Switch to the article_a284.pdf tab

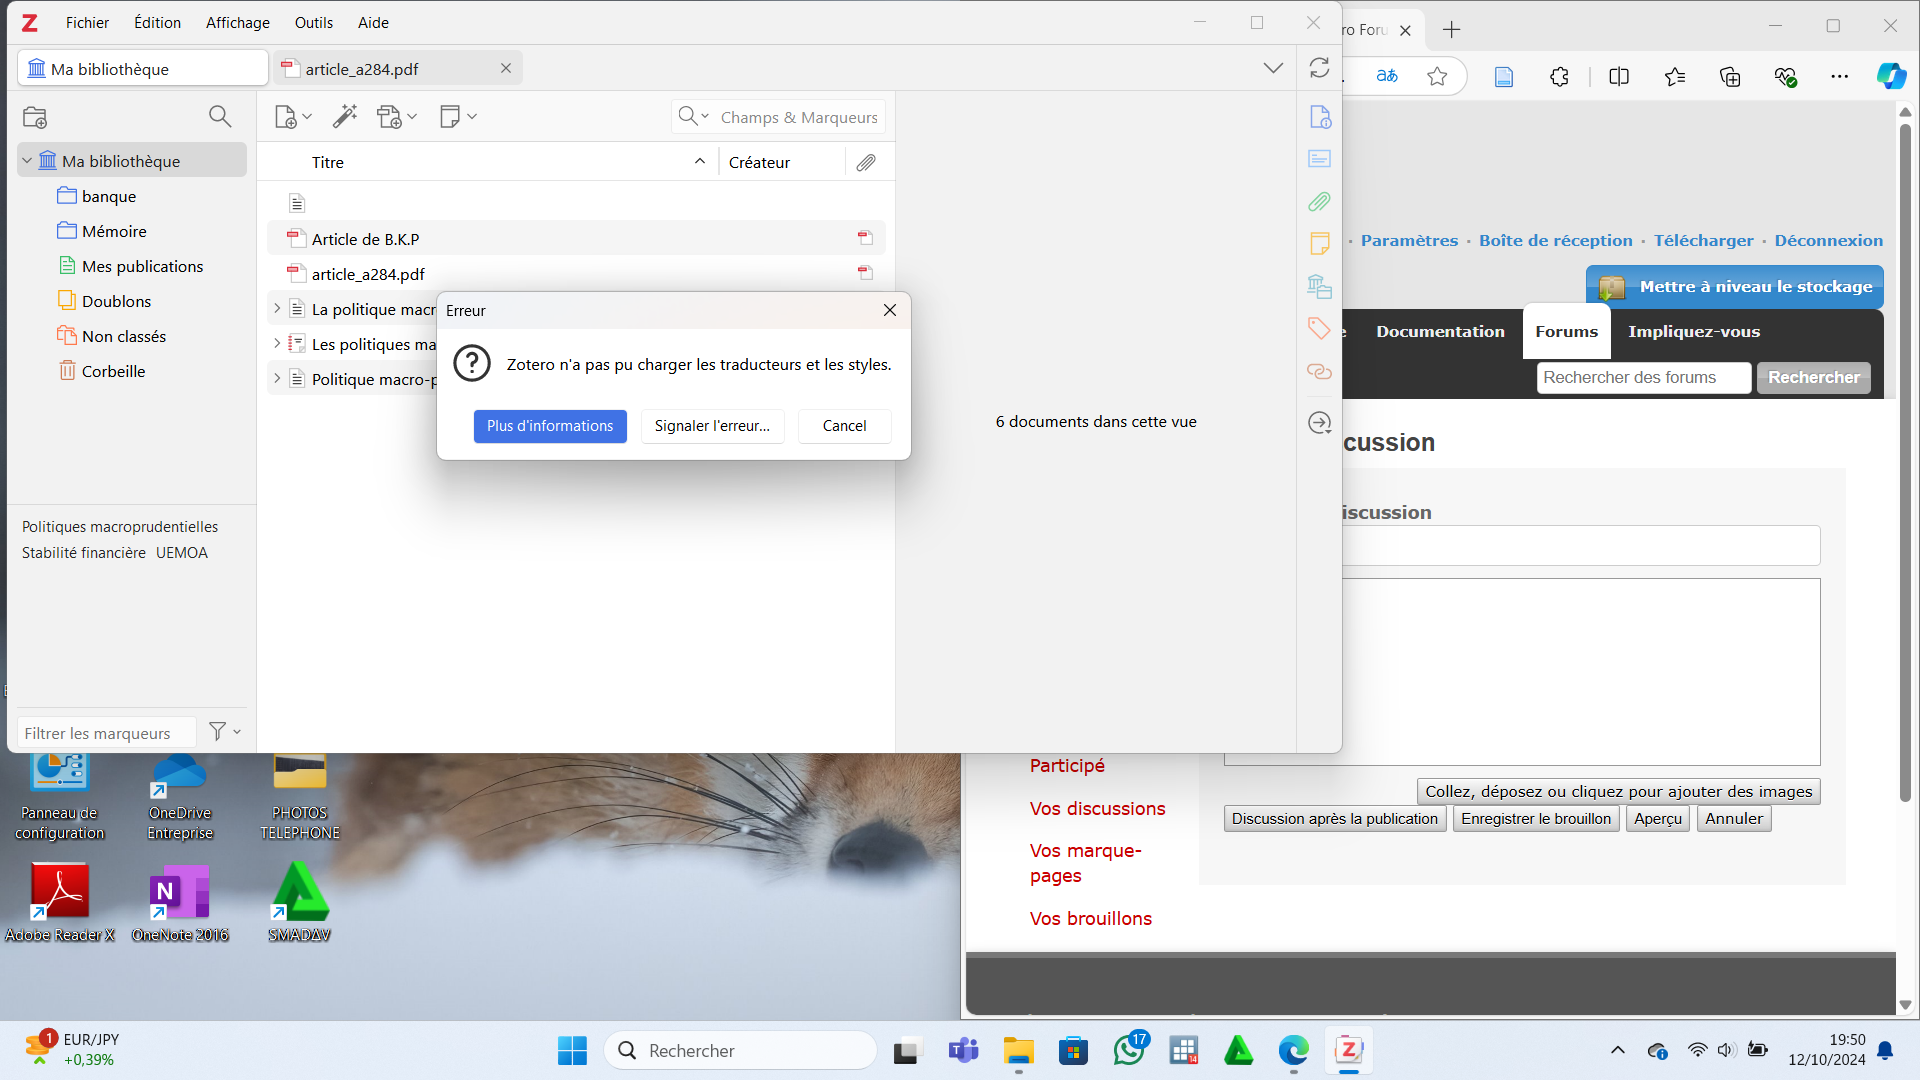click(x=397, y=68)
